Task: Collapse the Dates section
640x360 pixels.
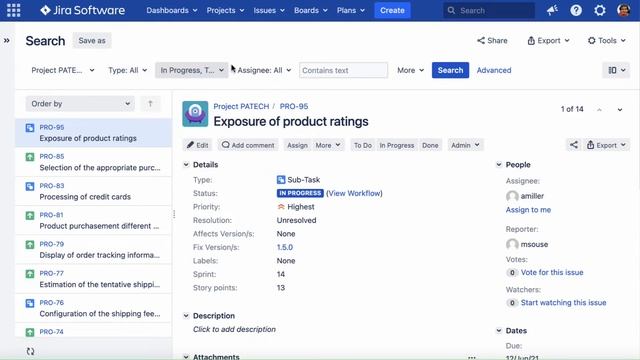Action: [499, 331]
